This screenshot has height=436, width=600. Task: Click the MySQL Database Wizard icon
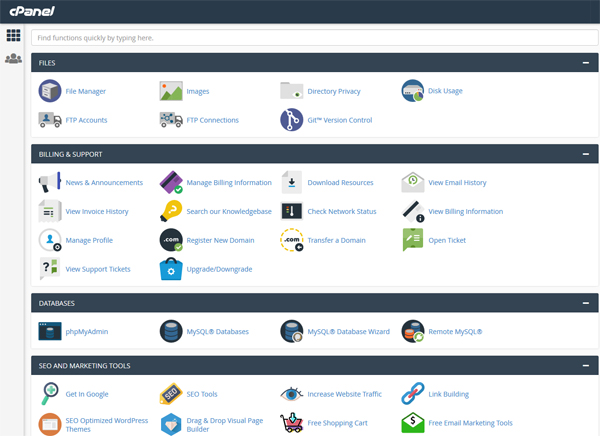pos(292,331)
